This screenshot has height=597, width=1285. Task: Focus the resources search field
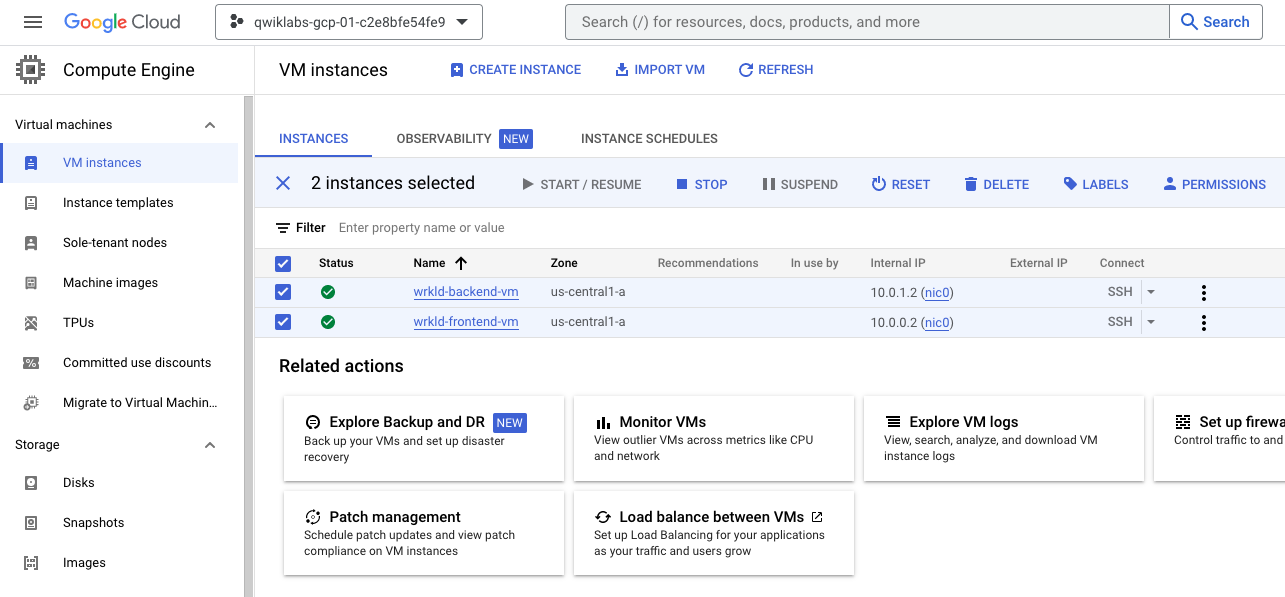(867, 22)
